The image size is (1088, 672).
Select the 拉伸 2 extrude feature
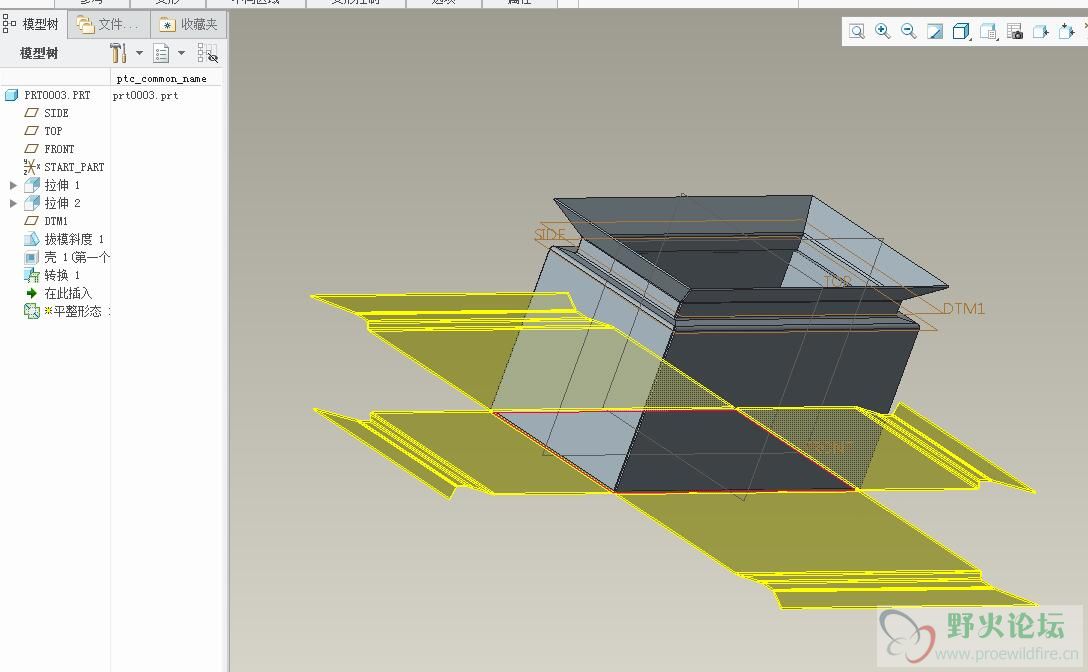pyautogui.click(x=62, y=203)
